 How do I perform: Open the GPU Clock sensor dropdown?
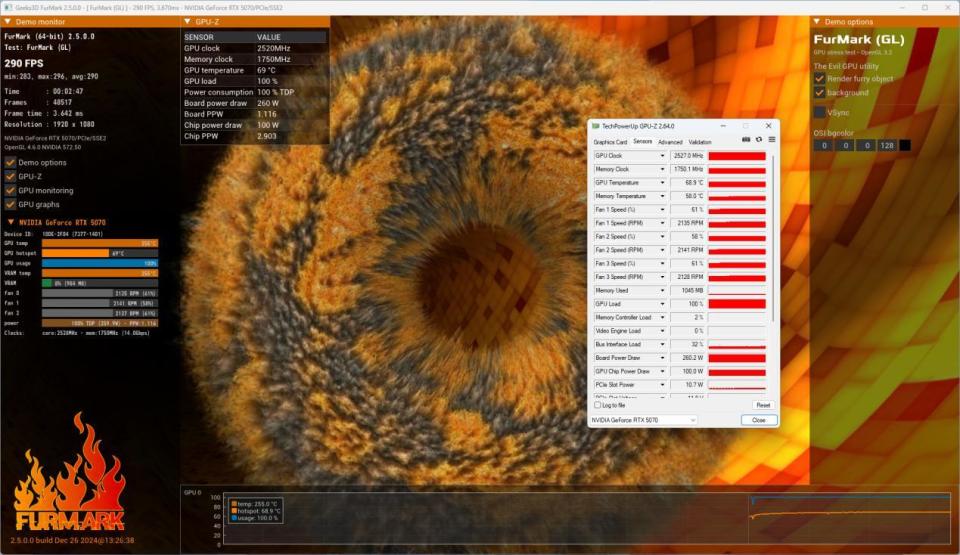[662, 156]
